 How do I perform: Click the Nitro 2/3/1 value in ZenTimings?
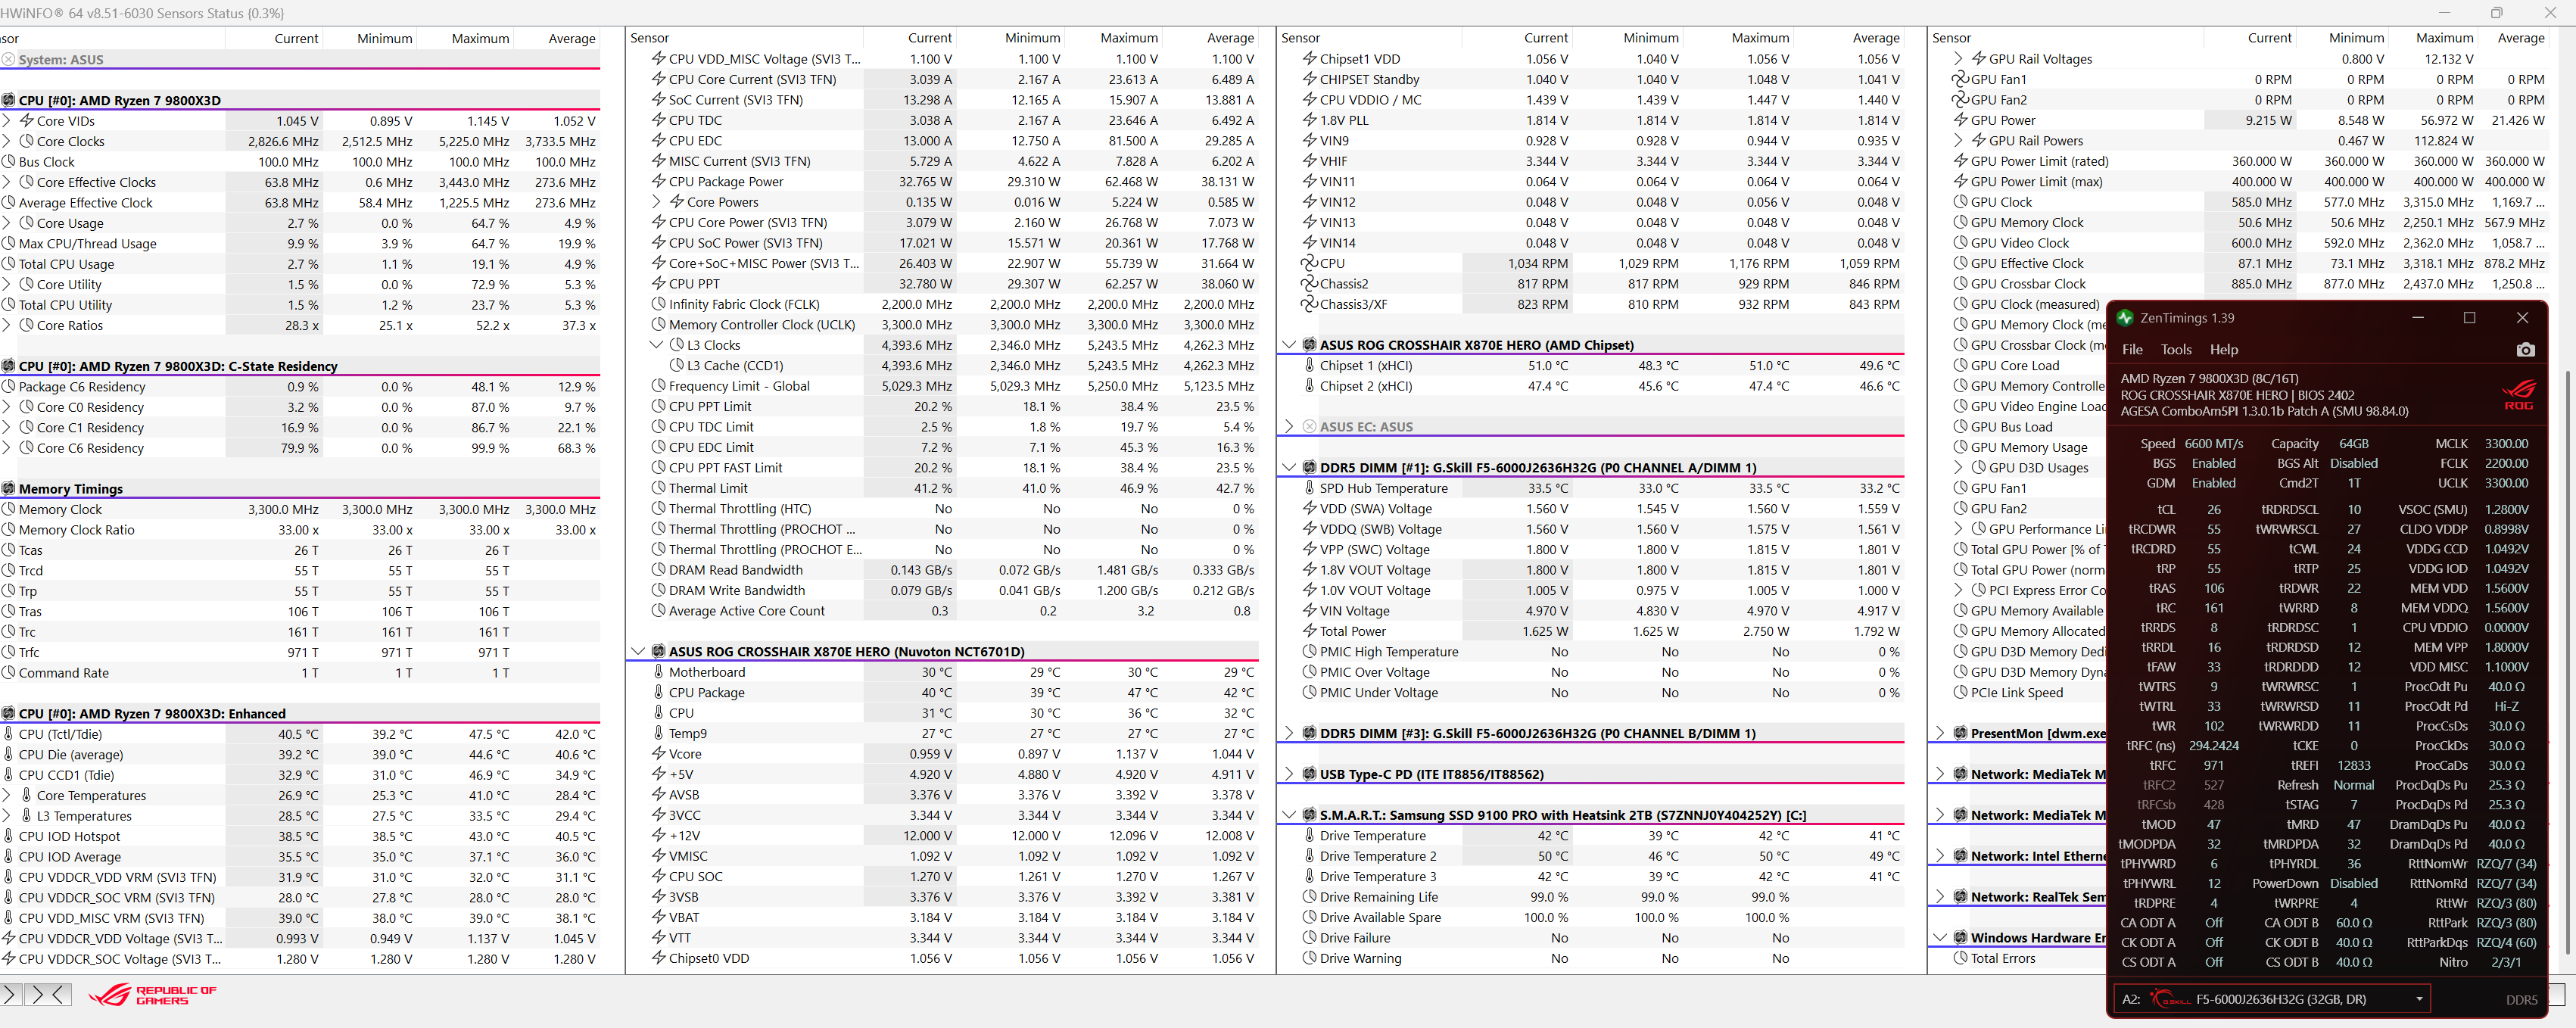click(2506, 962)
